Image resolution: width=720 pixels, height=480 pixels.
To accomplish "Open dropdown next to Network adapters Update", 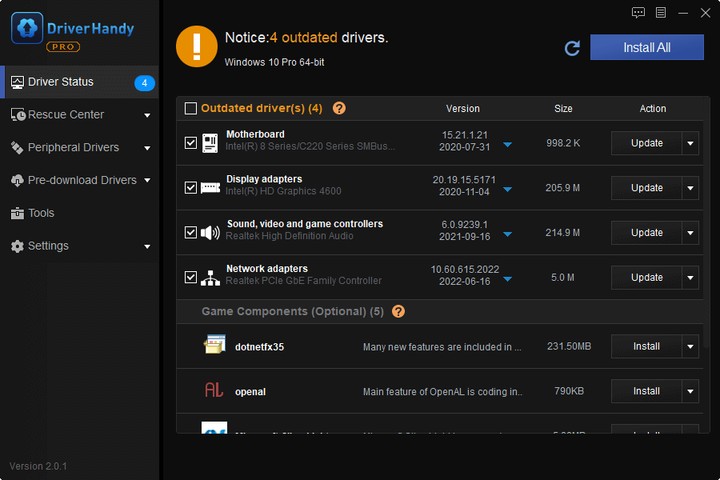I will [690, 277].
